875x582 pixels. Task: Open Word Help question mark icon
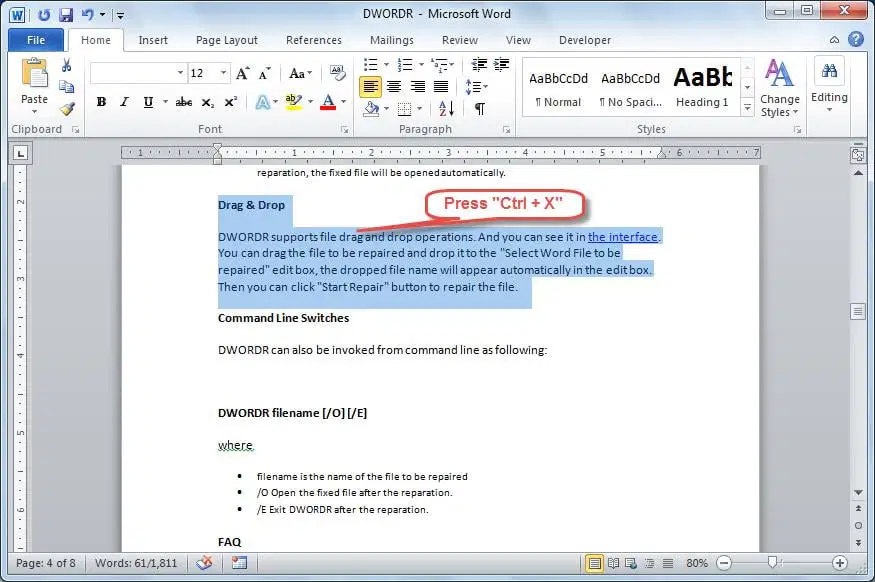(x=855, y=40)
